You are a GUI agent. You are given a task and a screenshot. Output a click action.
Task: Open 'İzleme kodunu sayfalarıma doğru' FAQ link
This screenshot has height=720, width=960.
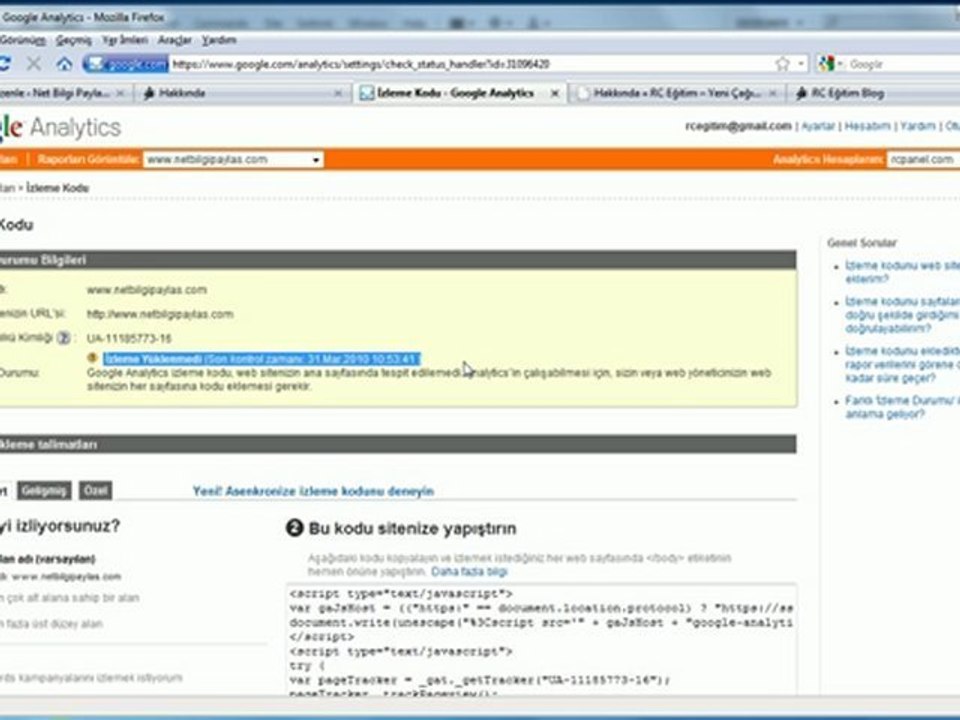coord(902,315)
